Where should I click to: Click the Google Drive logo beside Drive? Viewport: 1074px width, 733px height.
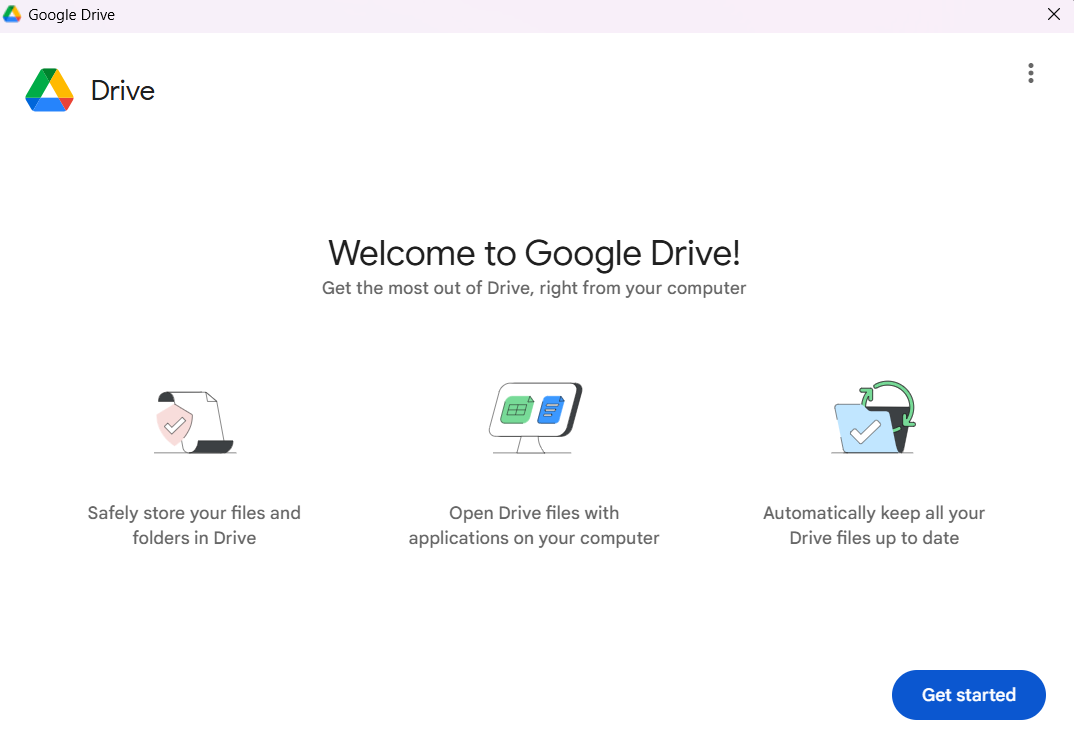pos(49,90)
